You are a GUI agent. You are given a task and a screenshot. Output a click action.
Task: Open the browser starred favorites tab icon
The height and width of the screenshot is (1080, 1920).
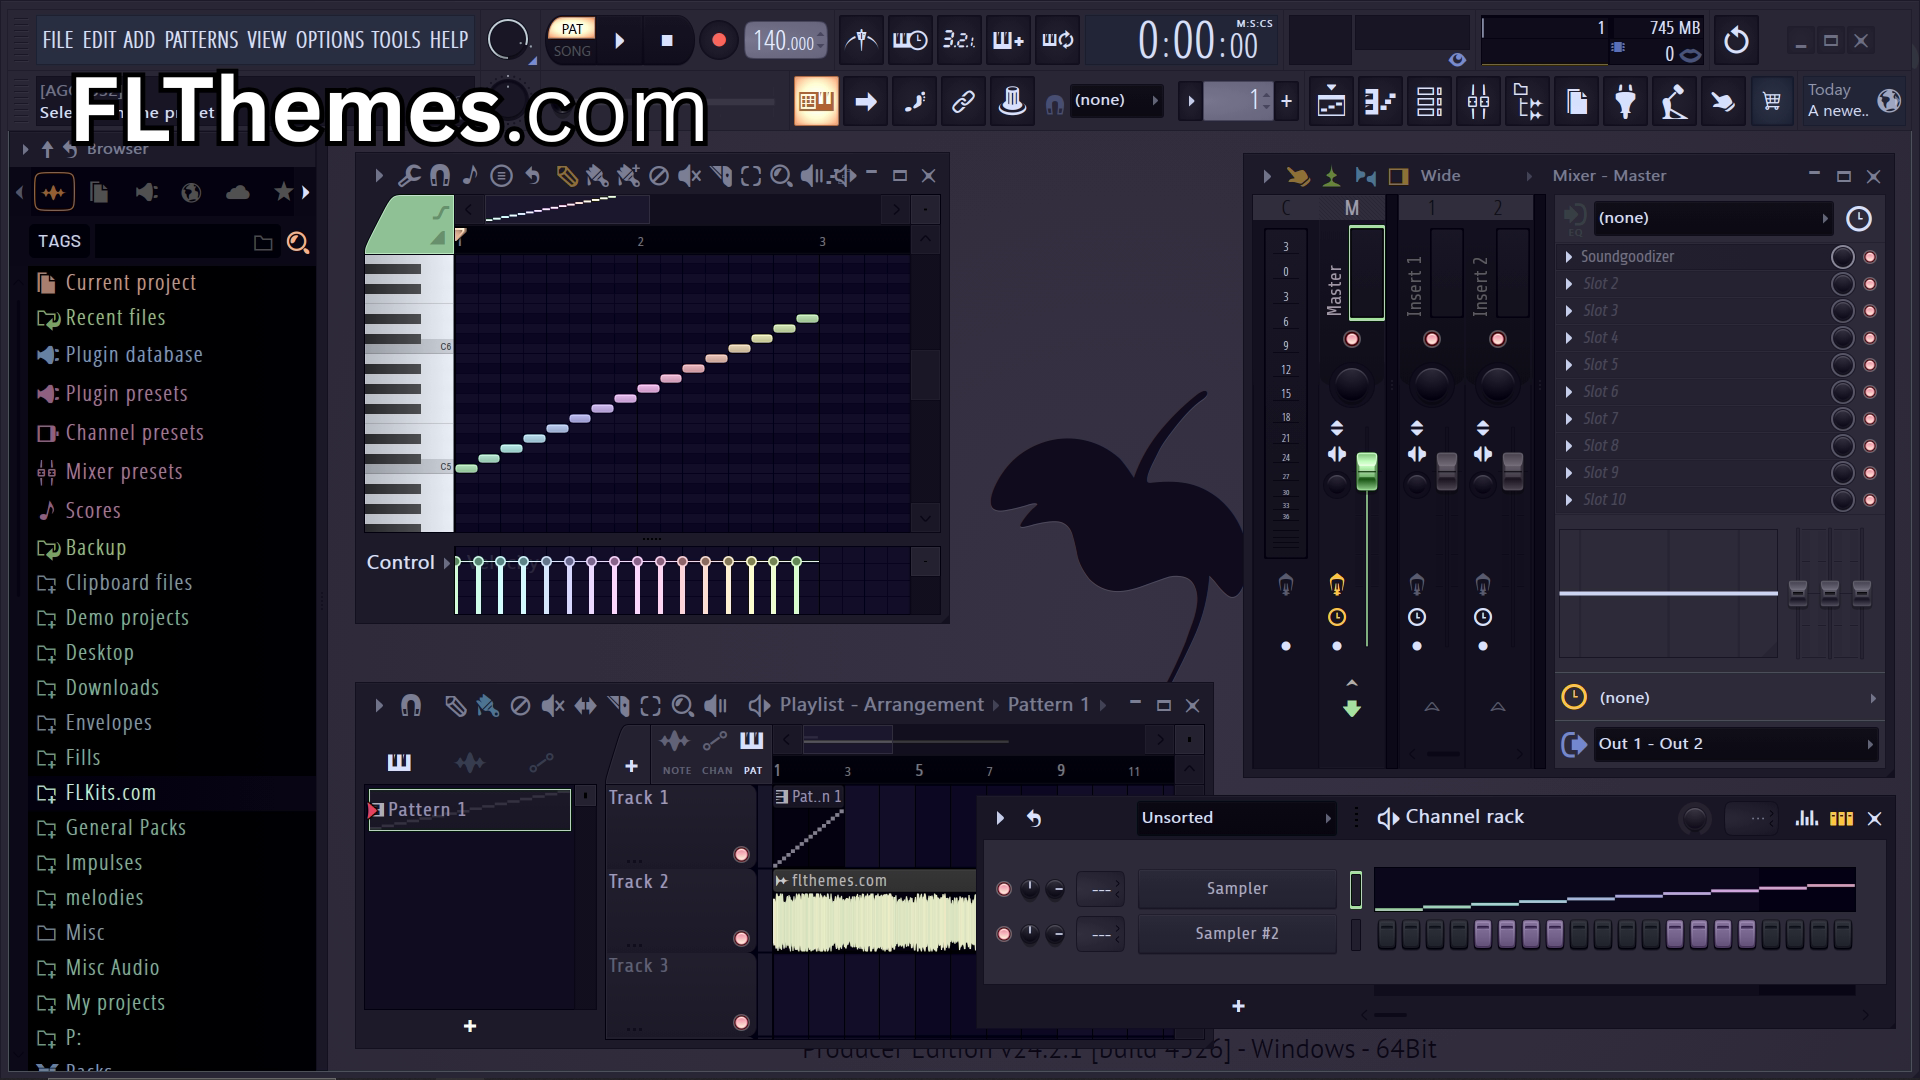(284, 192)
